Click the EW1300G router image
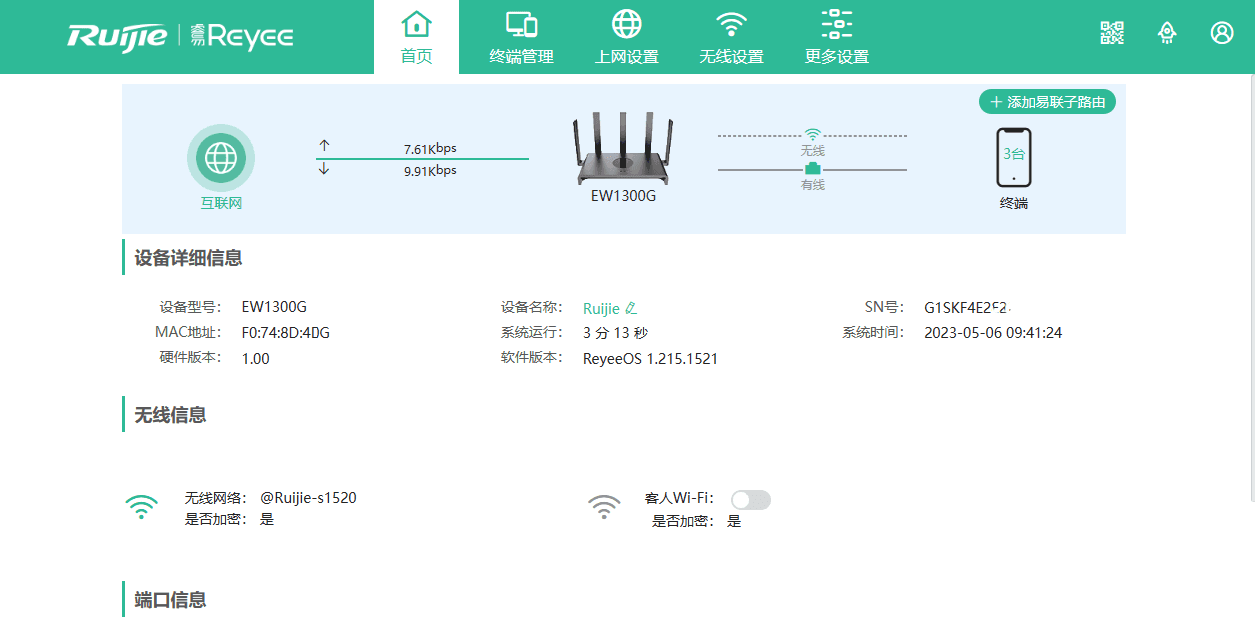1255x636 pixels. 622,148
